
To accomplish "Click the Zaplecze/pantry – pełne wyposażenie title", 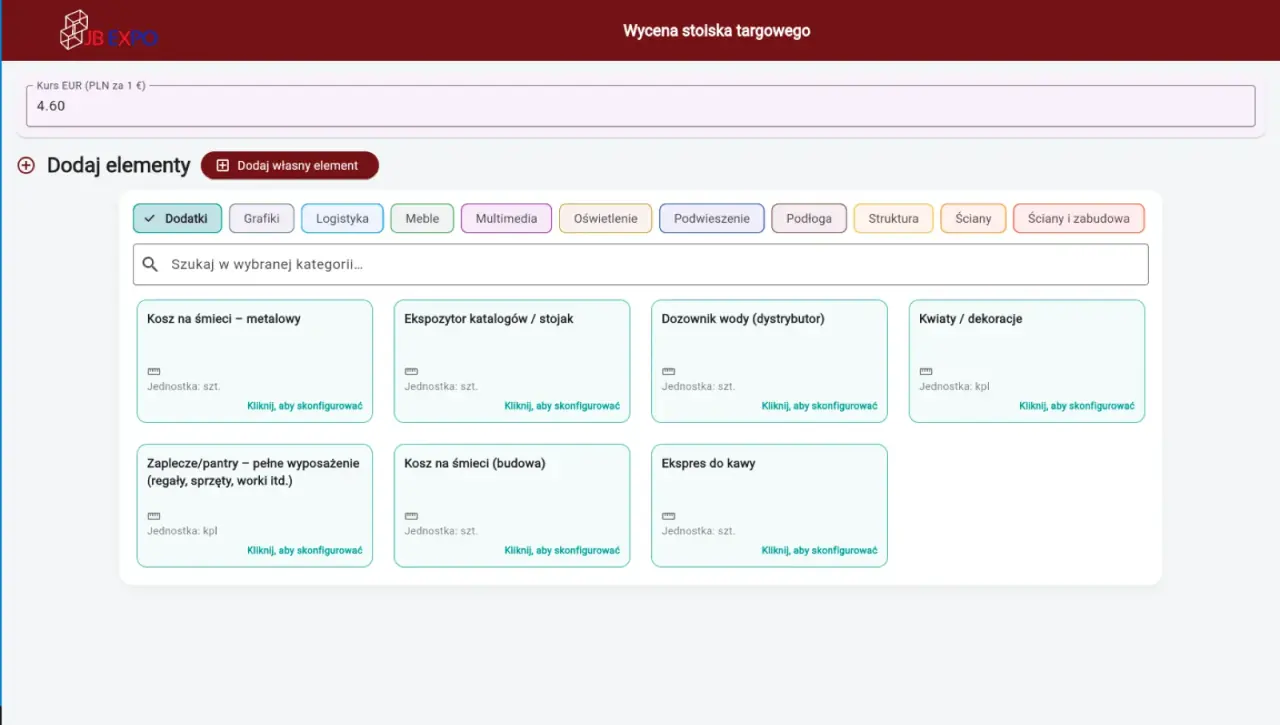I will click(253, 472).
